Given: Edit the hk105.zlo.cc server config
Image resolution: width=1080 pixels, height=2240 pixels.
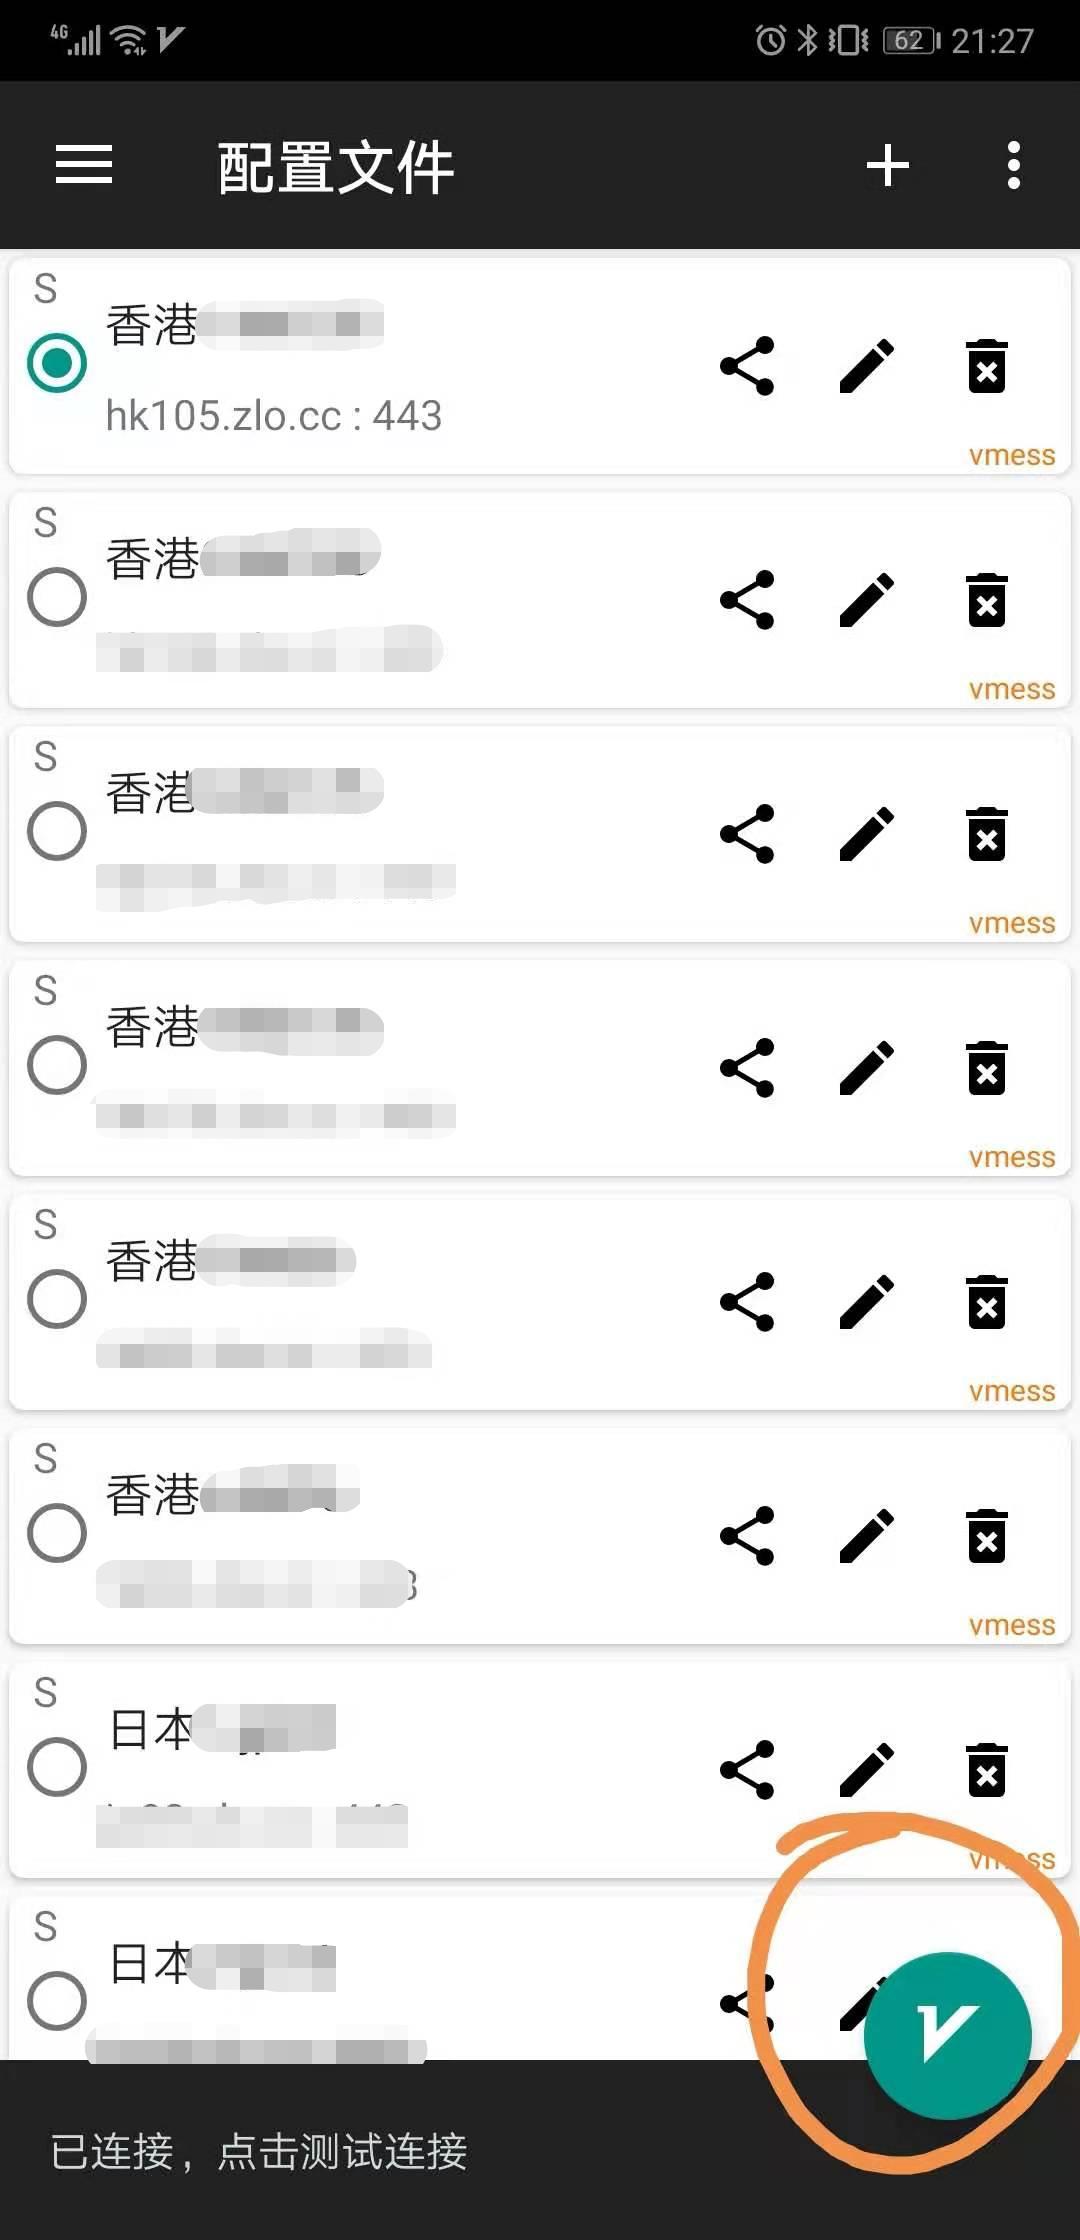Looking at the screenshot, I should [867, 366].
